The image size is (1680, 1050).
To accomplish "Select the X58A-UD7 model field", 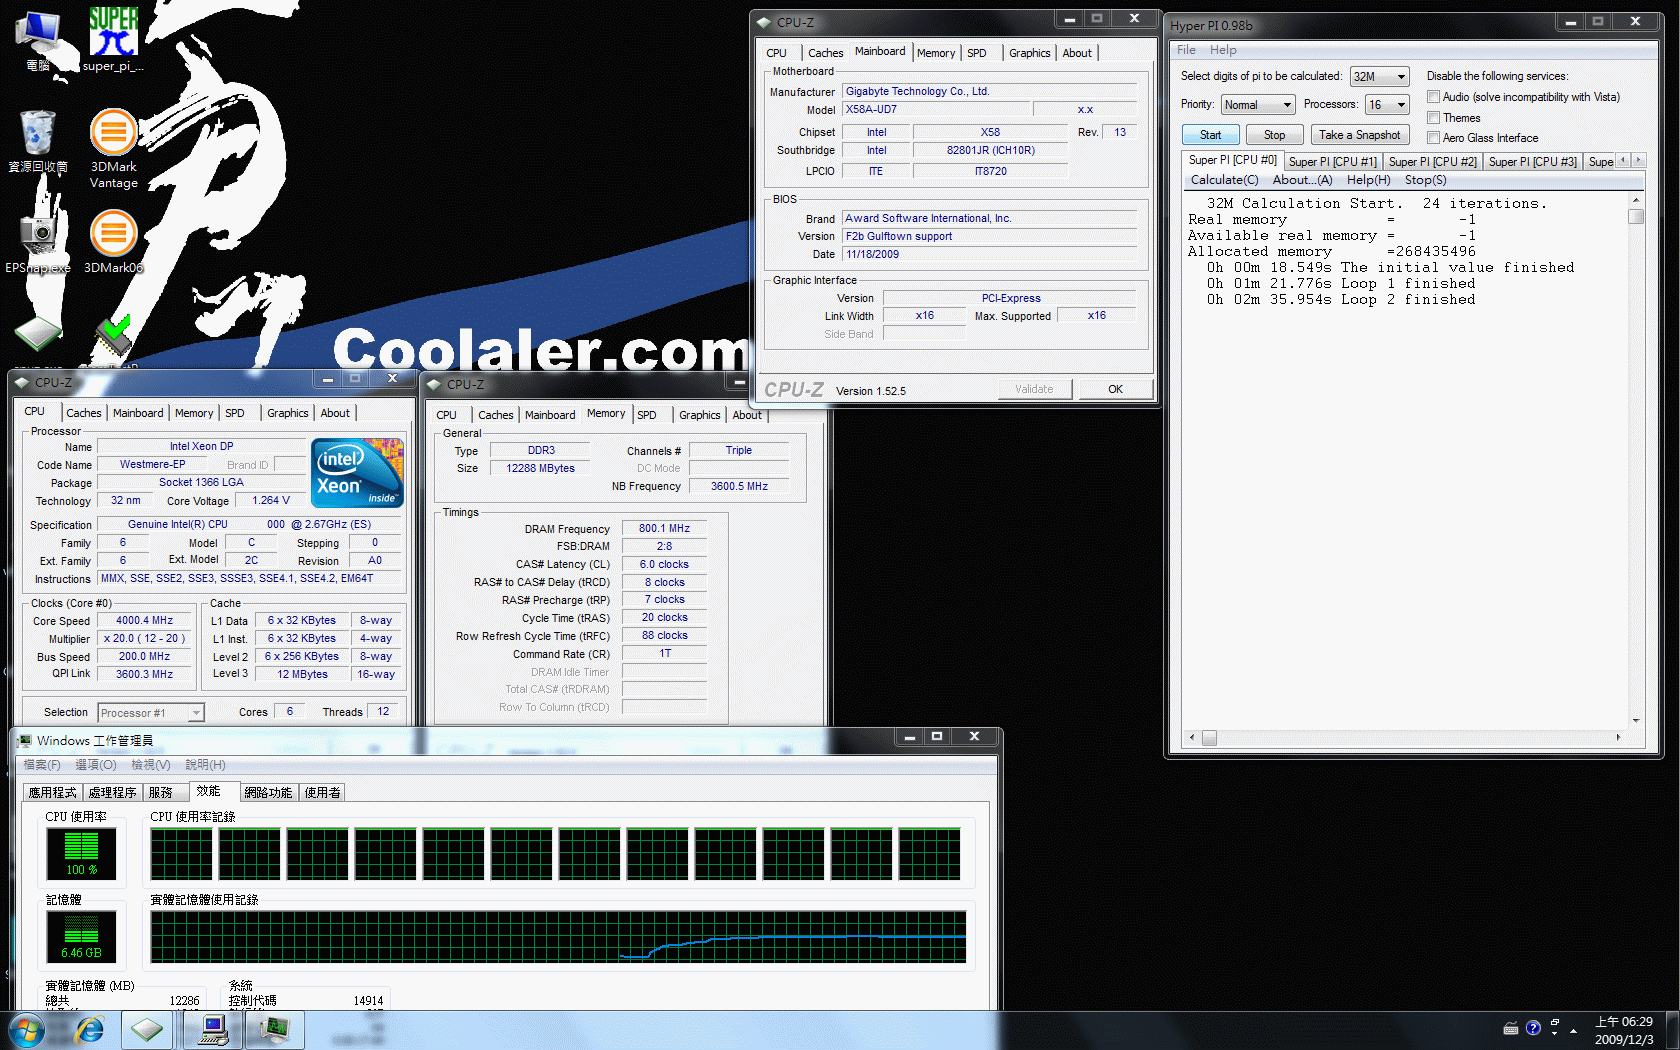I will 935,109.
